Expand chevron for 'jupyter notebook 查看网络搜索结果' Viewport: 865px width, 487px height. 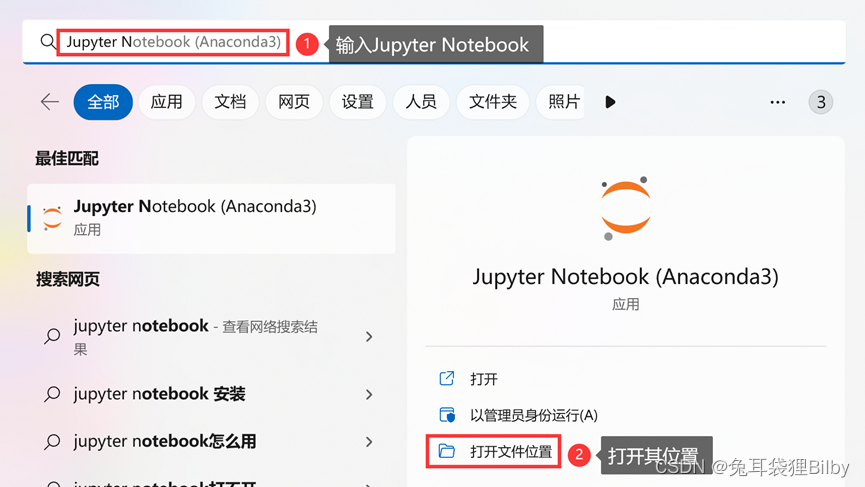[369, 336]
